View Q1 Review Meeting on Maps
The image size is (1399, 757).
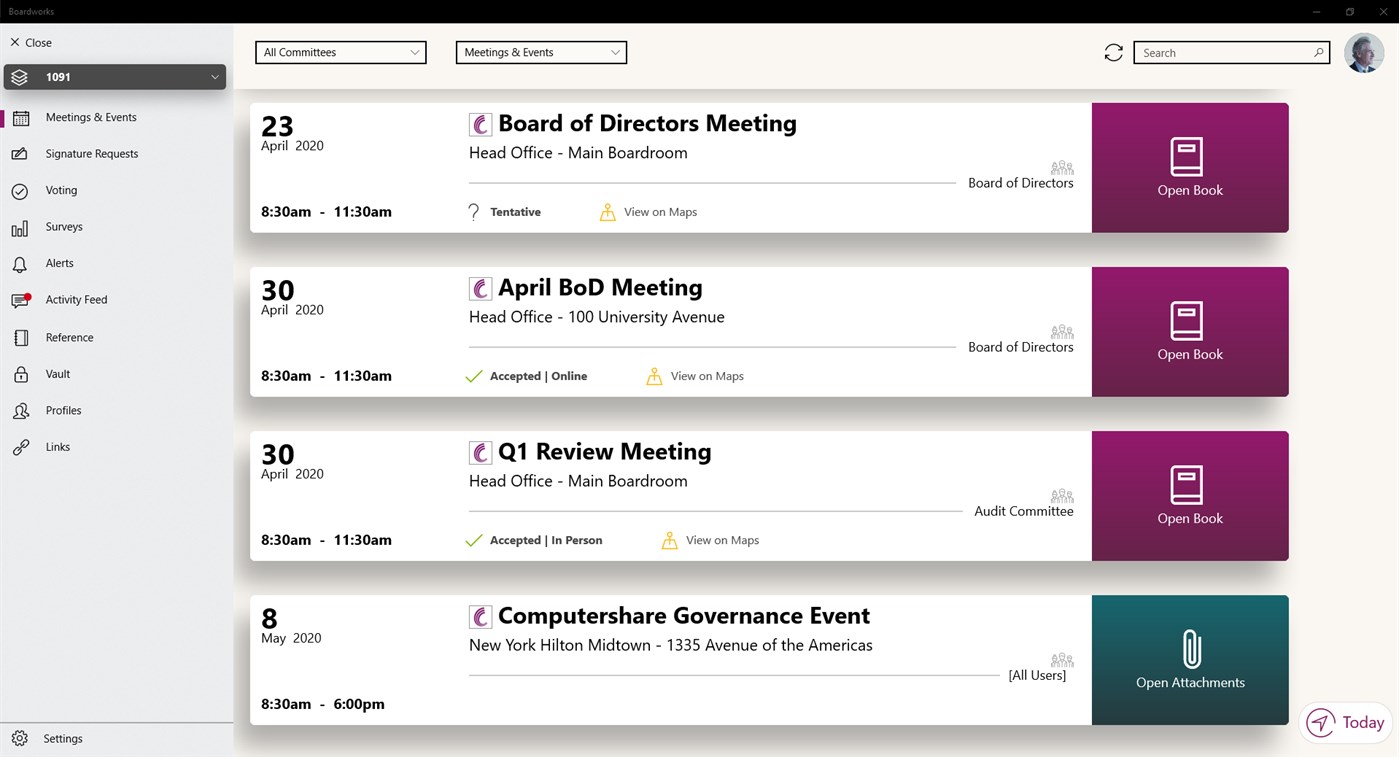coord(721,539)
